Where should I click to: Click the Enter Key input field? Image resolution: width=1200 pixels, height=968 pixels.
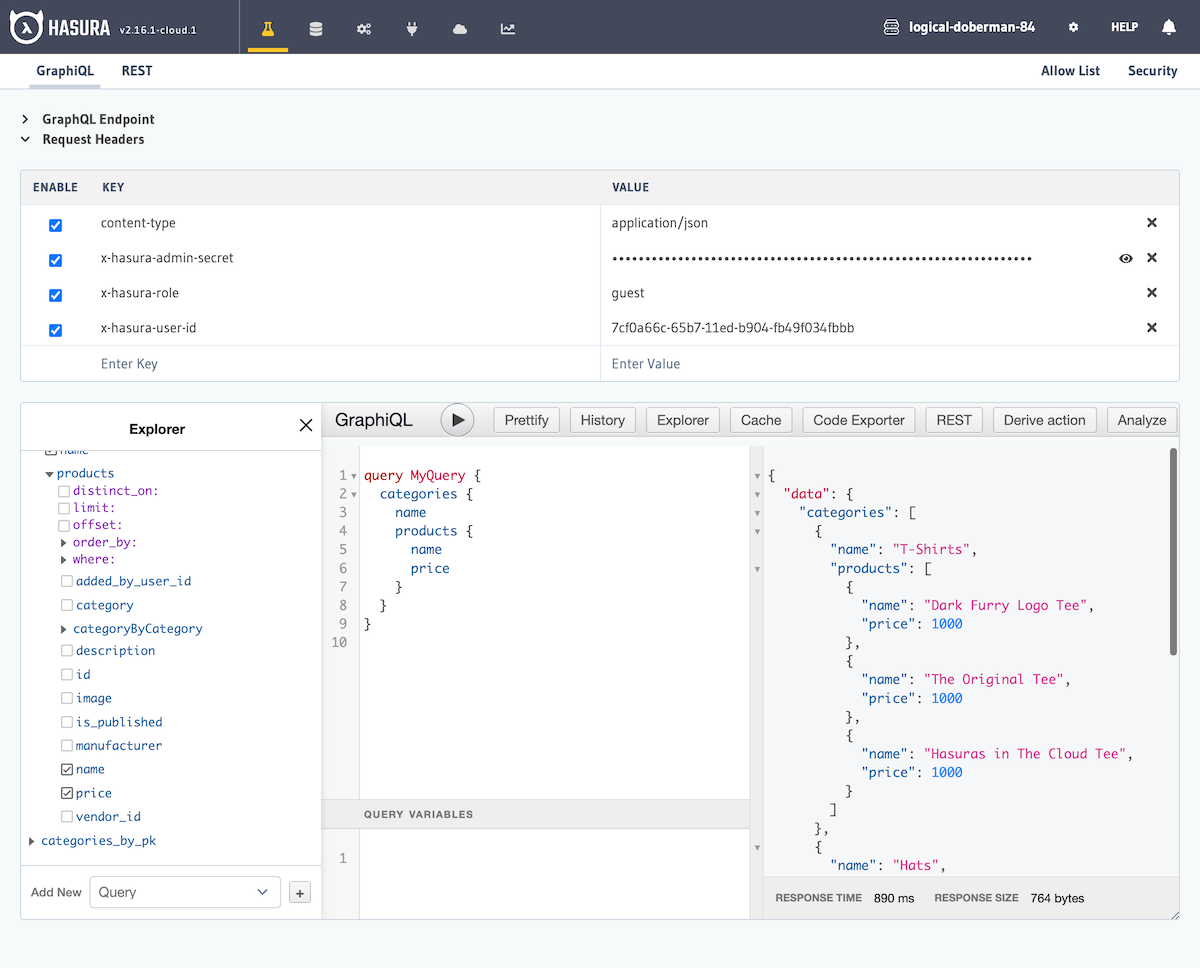[310, 364]
